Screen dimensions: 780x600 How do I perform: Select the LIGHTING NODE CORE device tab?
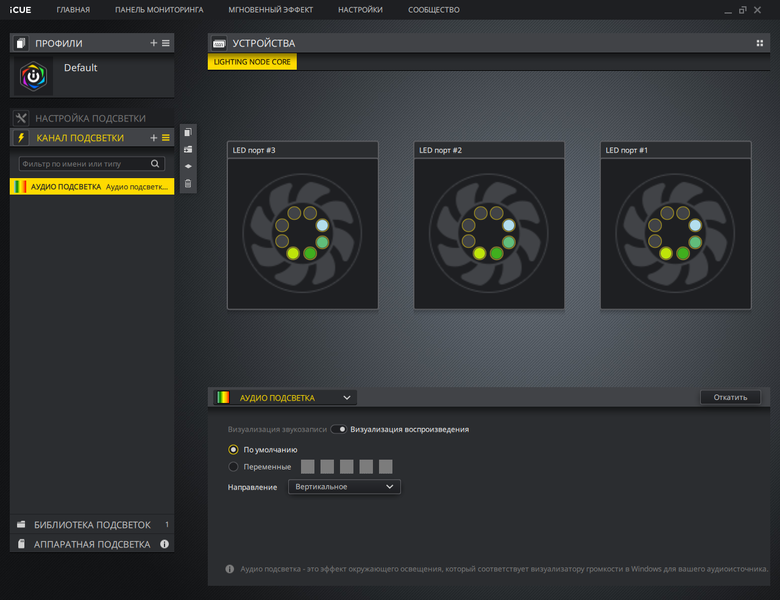pos(252,62)
